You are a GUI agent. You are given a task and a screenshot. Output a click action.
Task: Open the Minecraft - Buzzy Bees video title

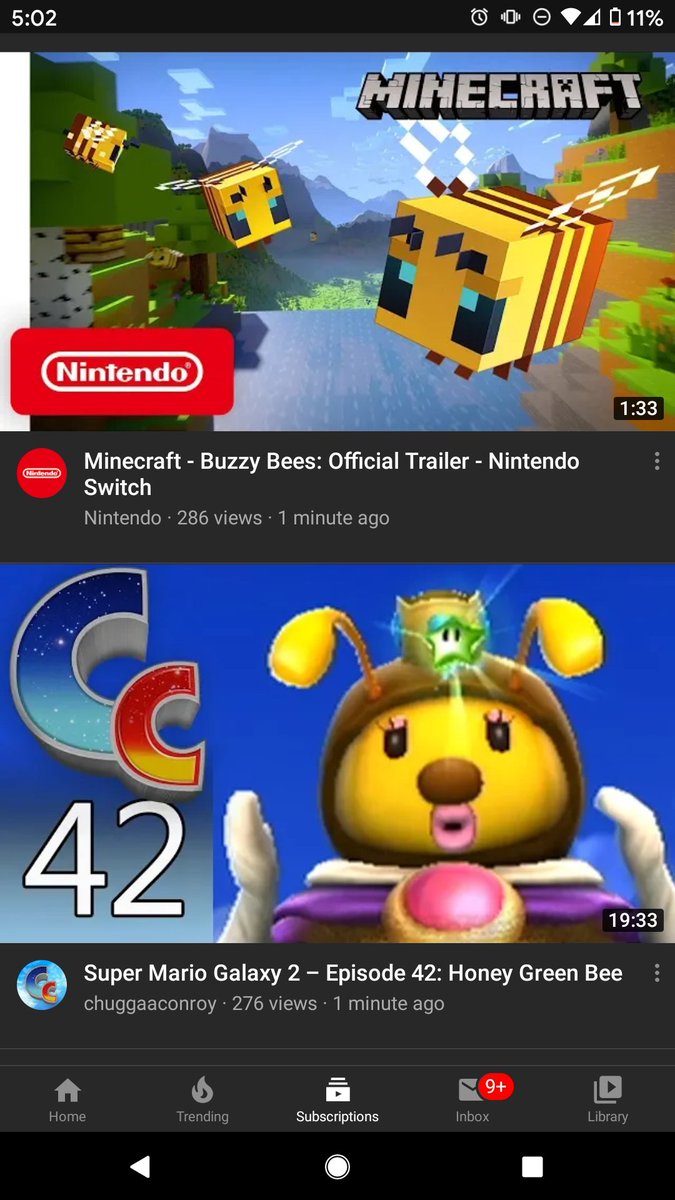tap(331, 474)
